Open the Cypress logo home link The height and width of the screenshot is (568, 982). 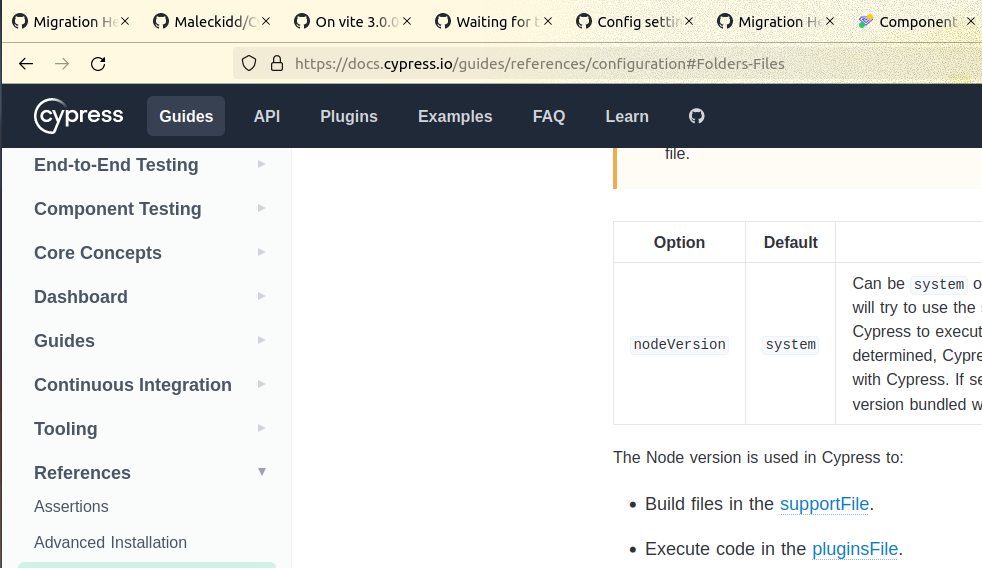(78, 116)
